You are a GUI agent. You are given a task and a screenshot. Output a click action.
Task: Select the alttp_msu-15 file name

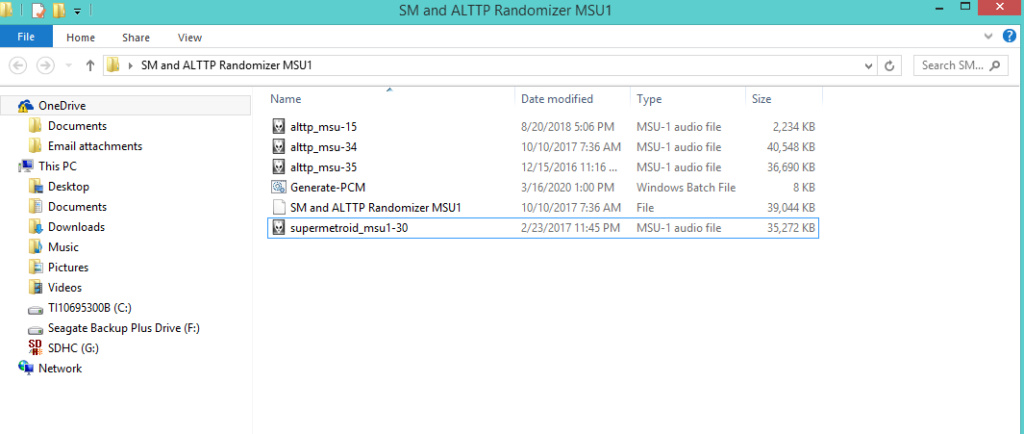(x=323, y=127)
